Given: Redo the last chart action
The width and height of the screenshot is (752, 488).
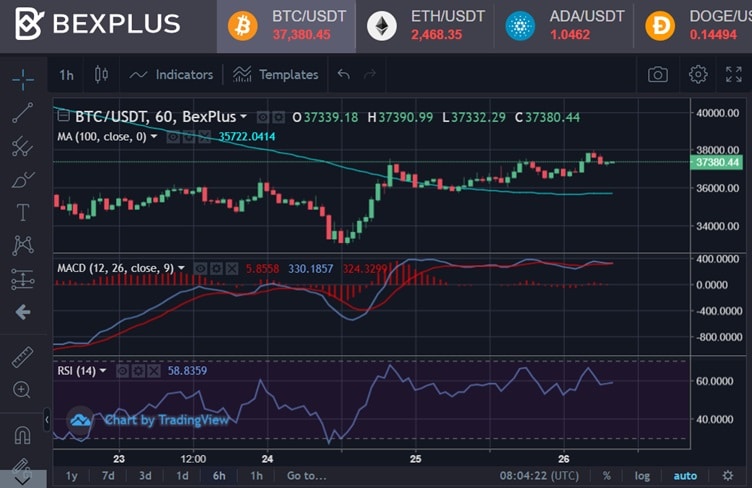Looking at the screenshot, I should click(370, 74).
